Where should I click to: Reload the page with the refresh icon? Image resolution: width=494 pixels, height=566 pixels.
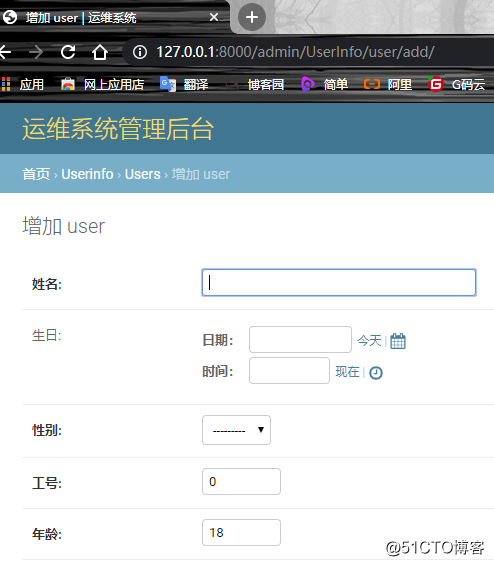click(68, 52)
